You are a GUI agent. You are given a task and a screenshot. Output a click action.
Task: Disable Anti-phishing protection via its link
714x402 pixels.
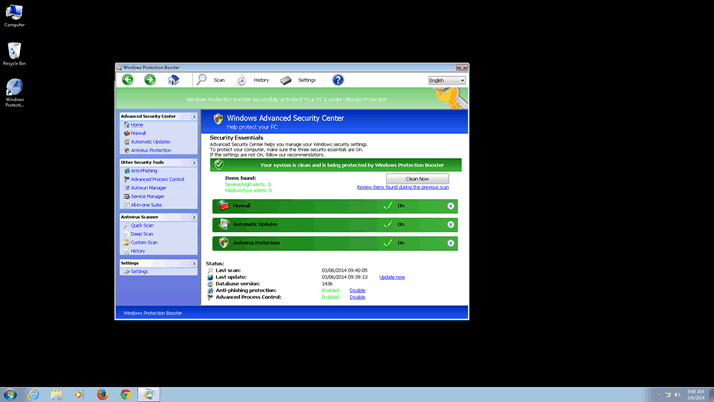pos(357,291)
